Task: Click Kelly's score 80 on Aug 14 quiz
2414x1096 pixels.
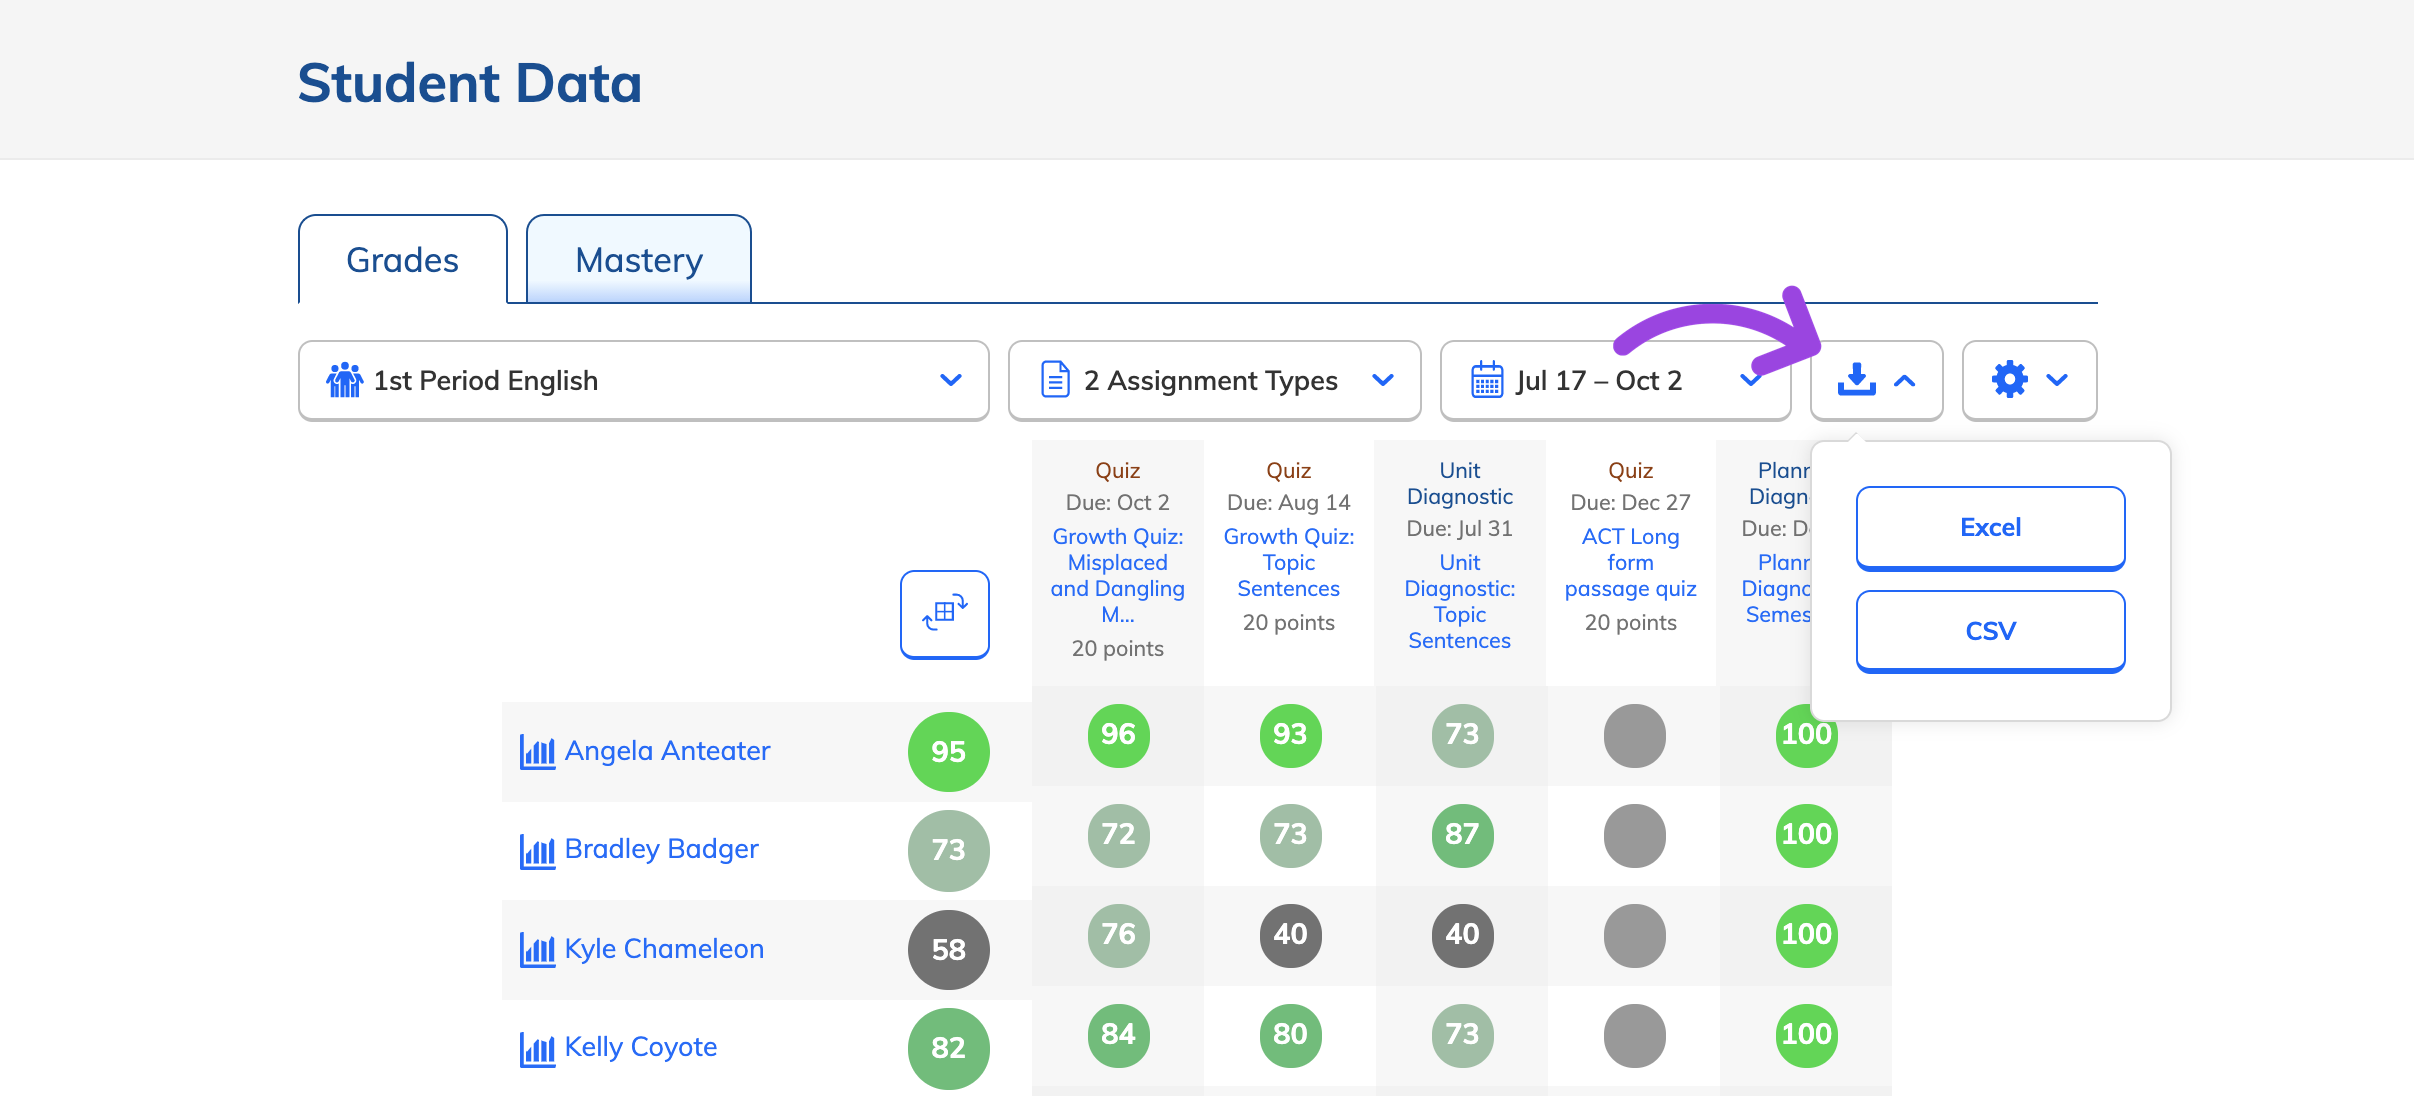Action: 1291,1035
